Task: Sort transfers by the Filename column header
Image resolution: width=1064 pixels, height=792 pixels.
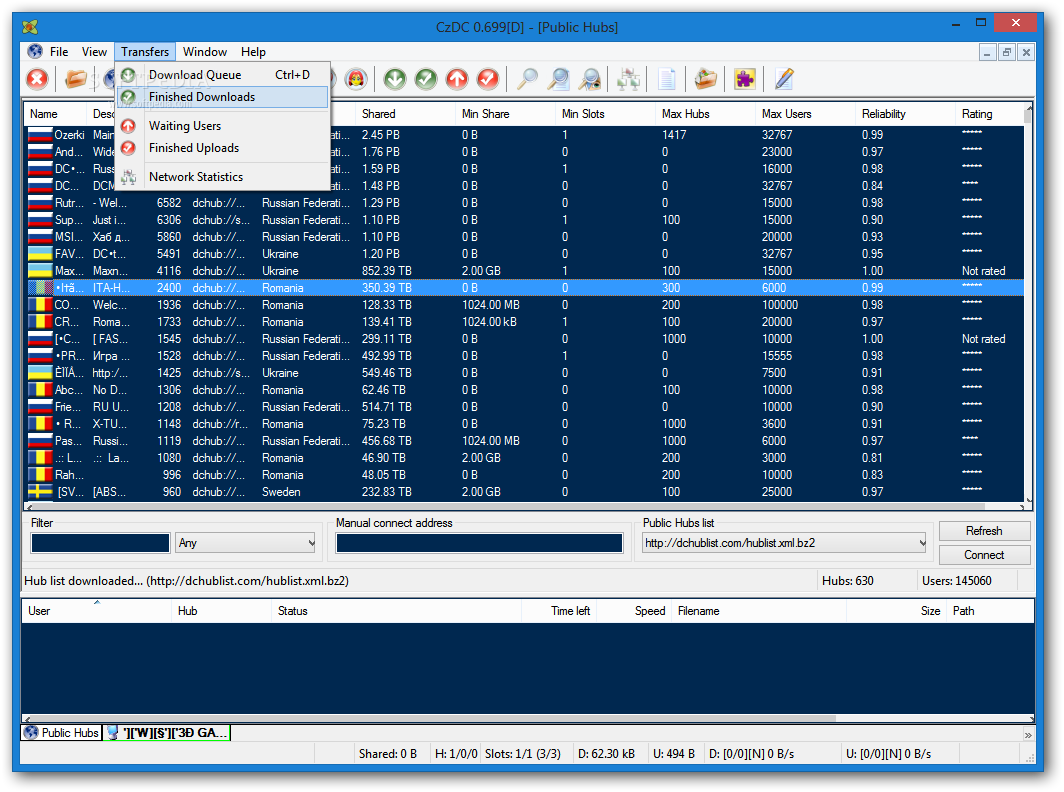Action: [759, 611]
